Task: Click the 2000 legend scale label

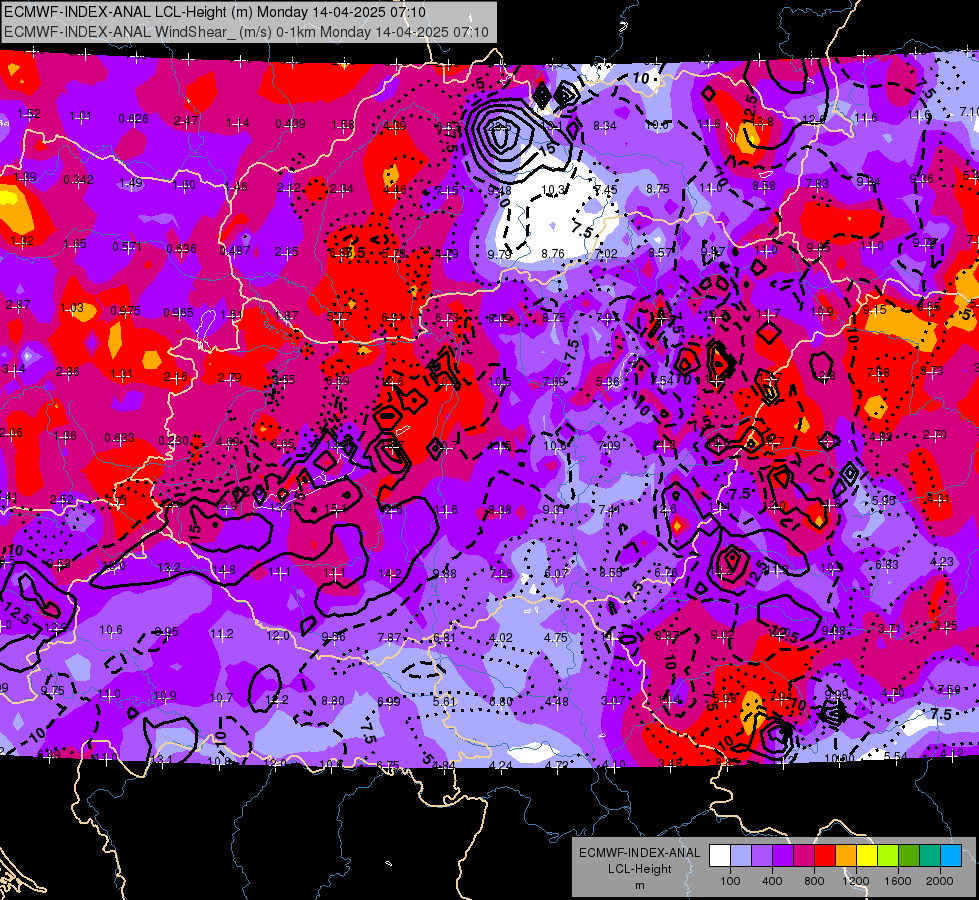Action: click(x=940, y=881)
